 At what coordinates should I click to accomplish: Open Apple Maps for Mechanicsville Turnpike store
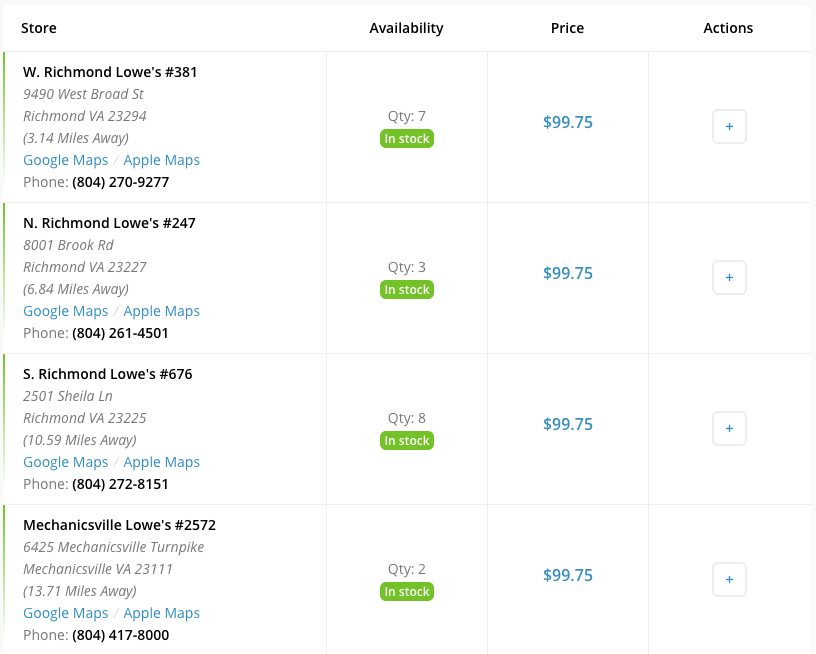click(161, 613)
